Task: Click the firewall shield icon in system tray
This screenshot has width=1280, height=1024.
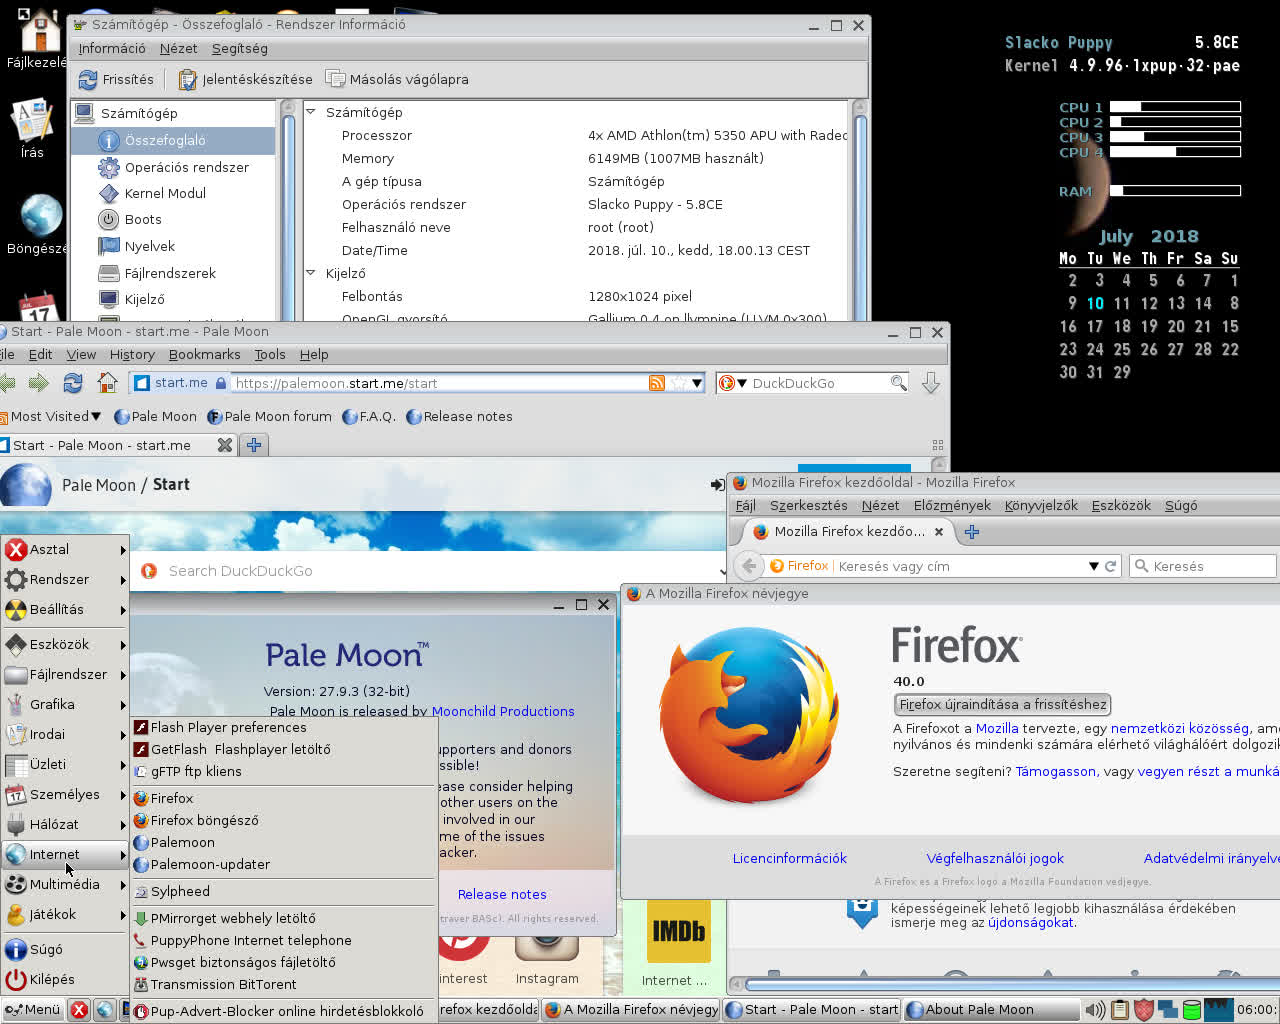Action: 1143,1009
